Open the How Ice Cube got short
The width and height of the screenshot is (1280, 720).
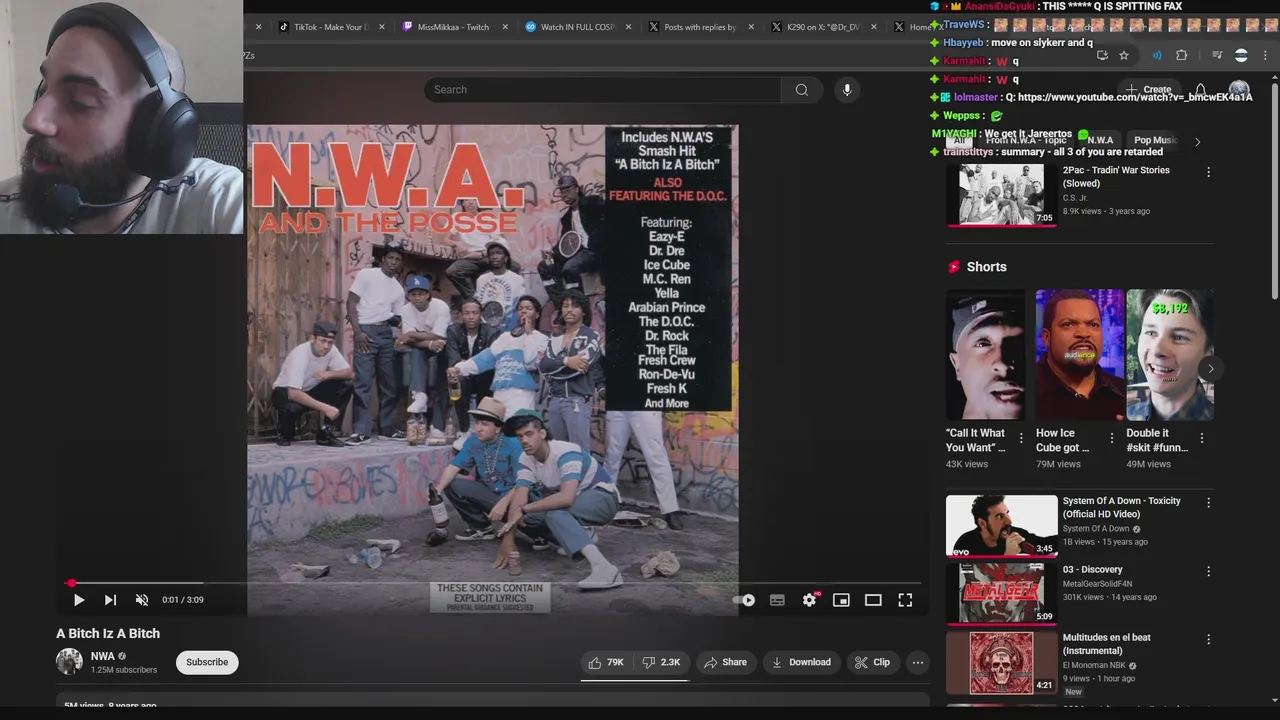point(1080,355)
